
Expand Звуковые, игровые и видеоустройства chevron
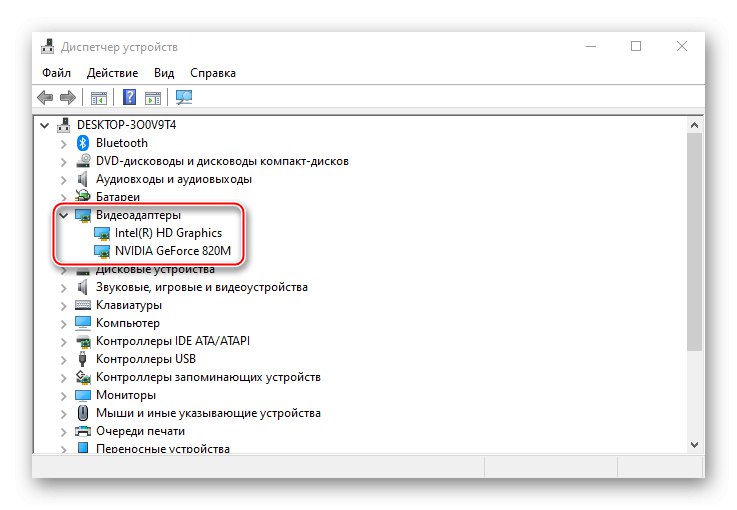(63, 288)
